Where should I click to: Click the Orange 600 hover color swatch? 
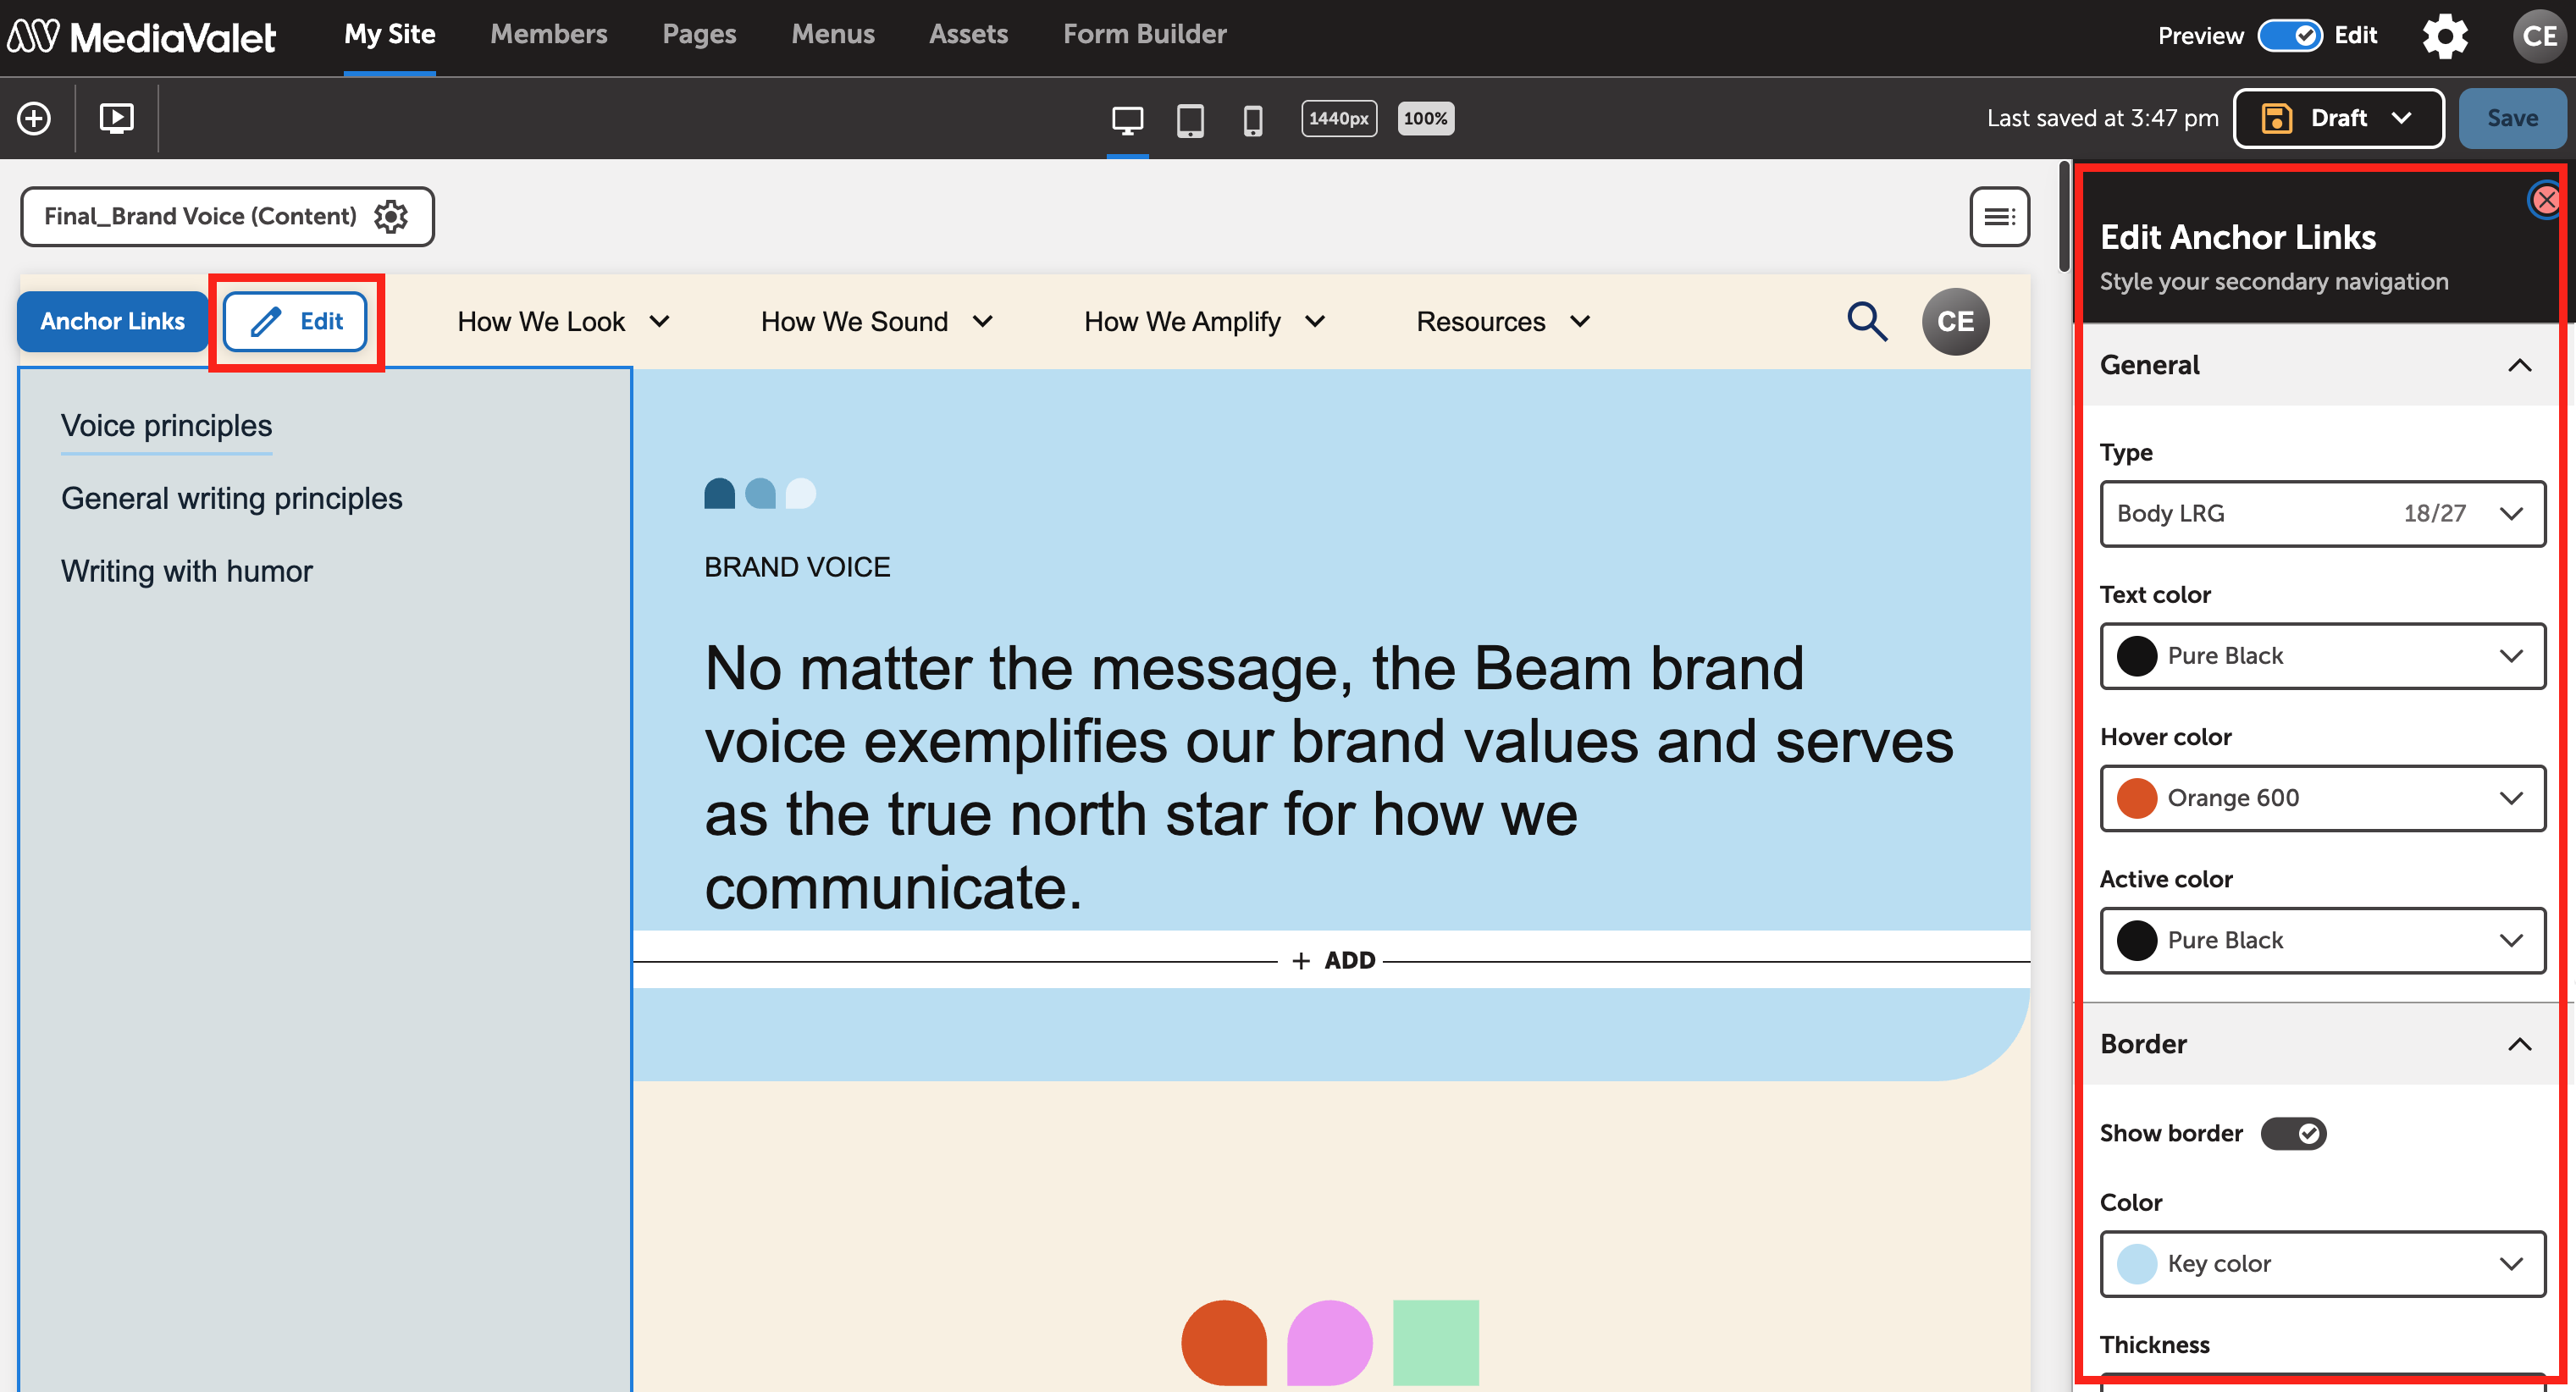click(2136, 798)
